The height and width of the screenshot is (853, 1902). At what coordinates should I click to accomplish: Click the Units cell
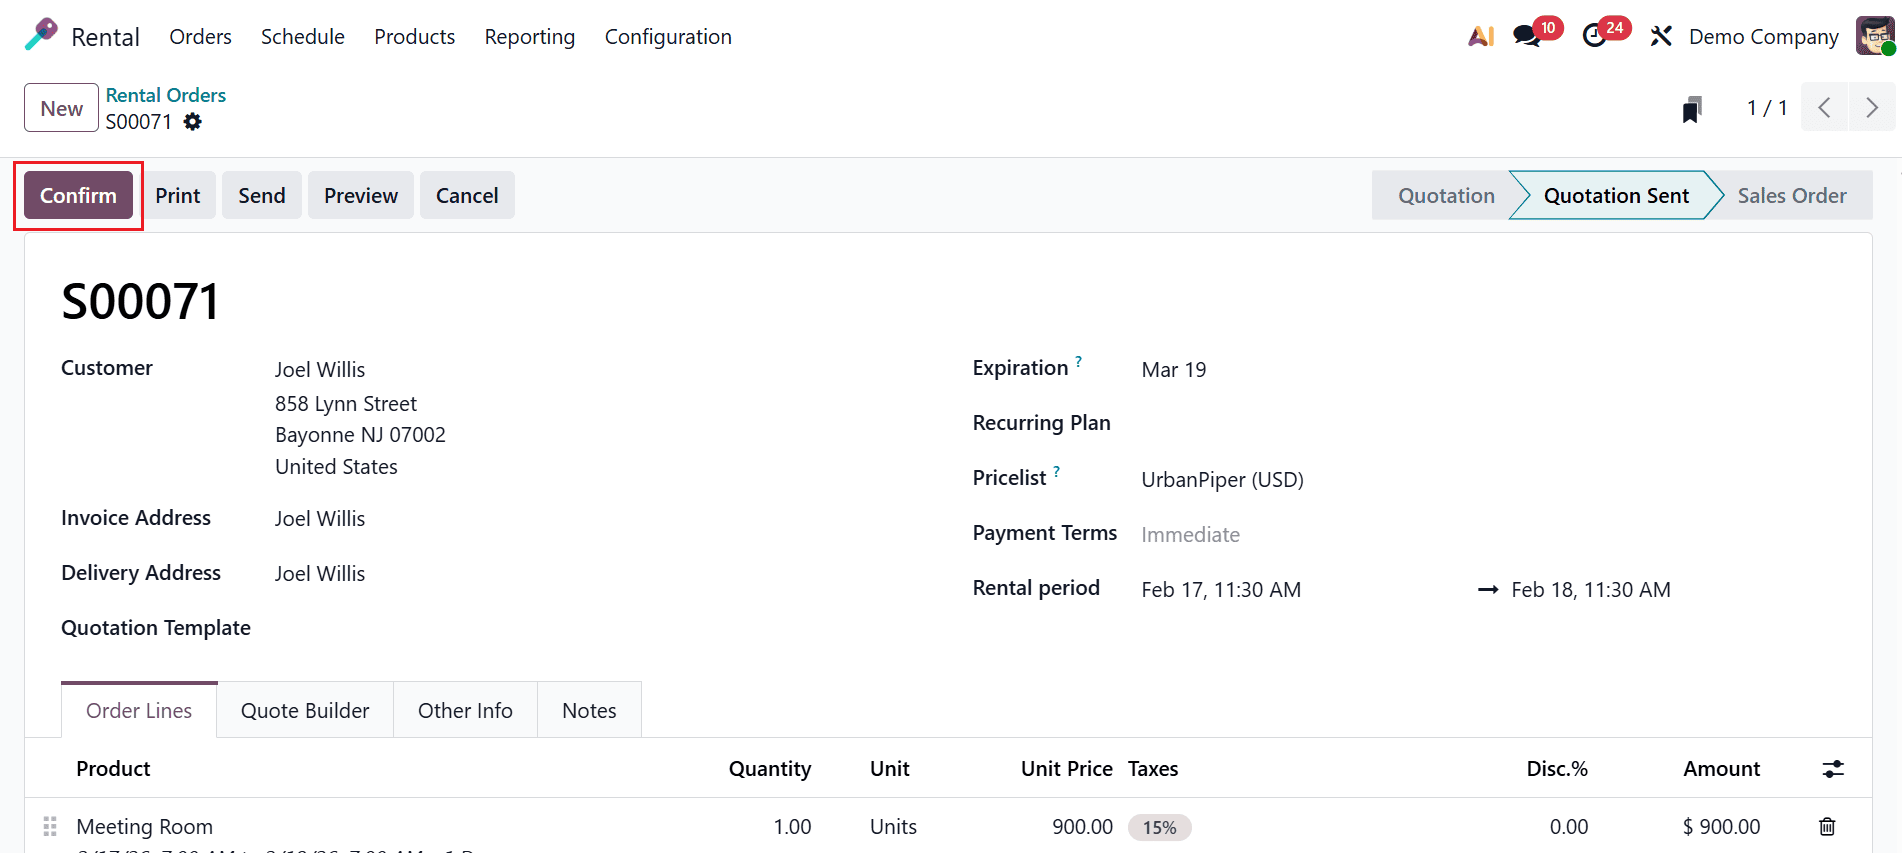(893, 826)
